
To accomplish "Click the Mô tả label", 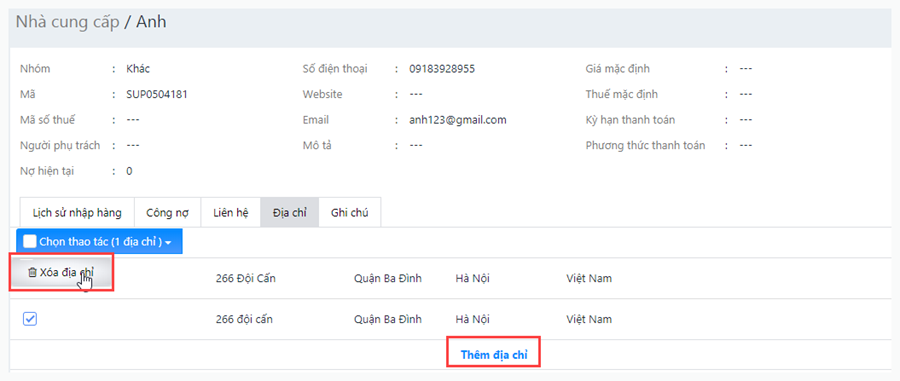I will [317, 146].
